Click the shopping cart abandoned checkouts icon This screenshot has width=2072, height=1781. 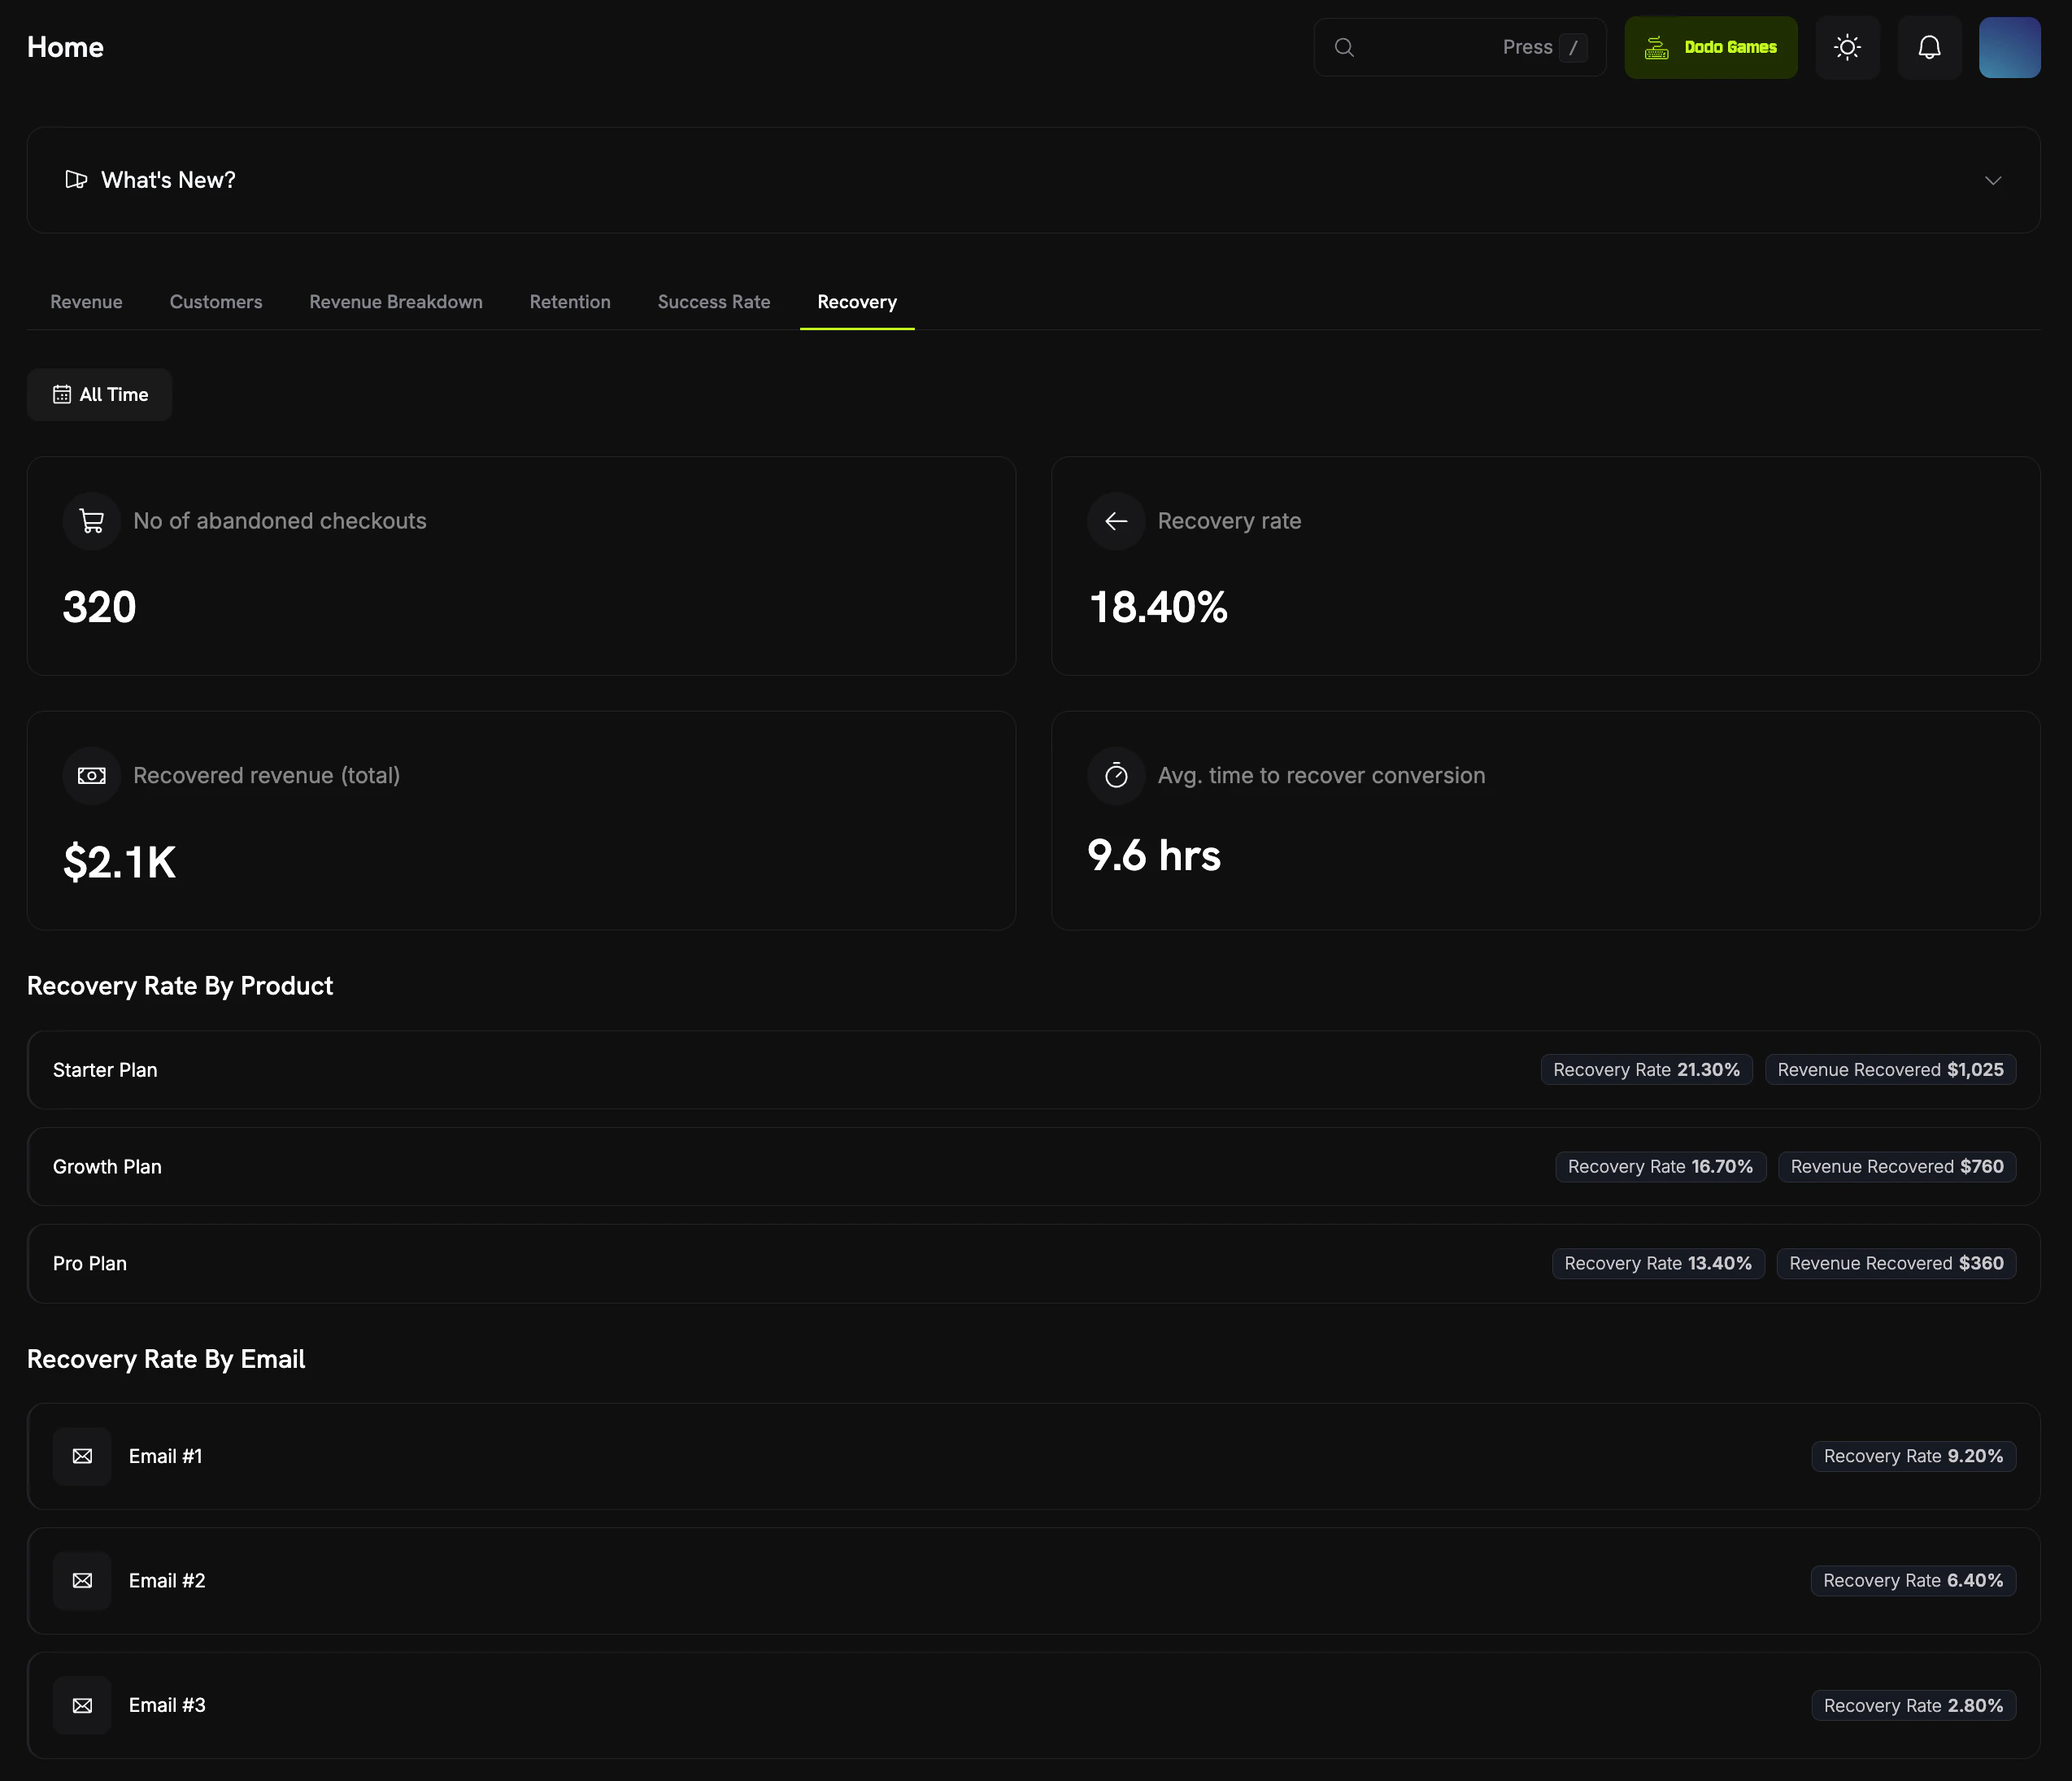click(92, 521)
